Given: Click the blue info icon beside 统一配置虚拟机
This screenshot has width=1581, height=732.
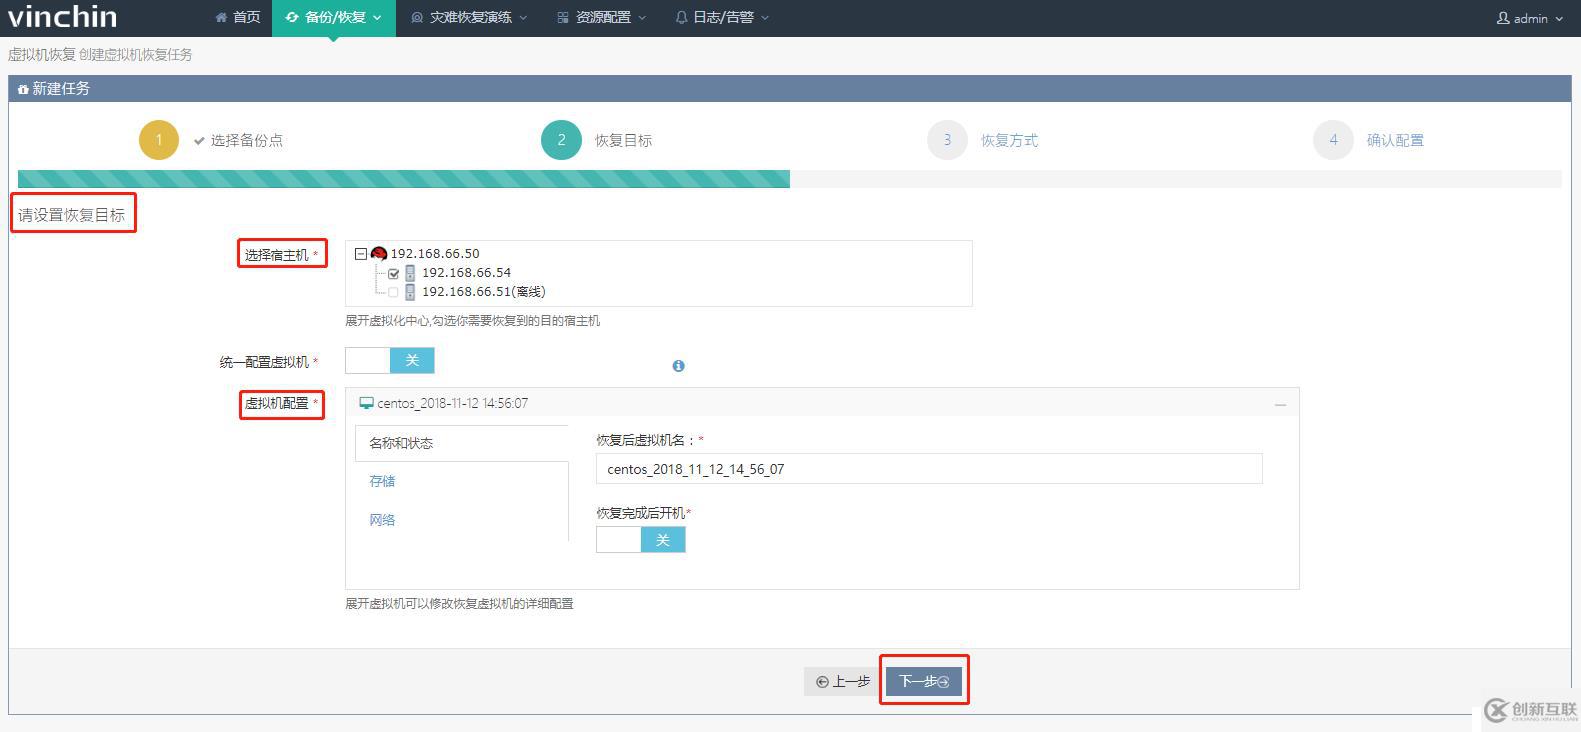Looking at the screenshot, I should tap(678, 366).
